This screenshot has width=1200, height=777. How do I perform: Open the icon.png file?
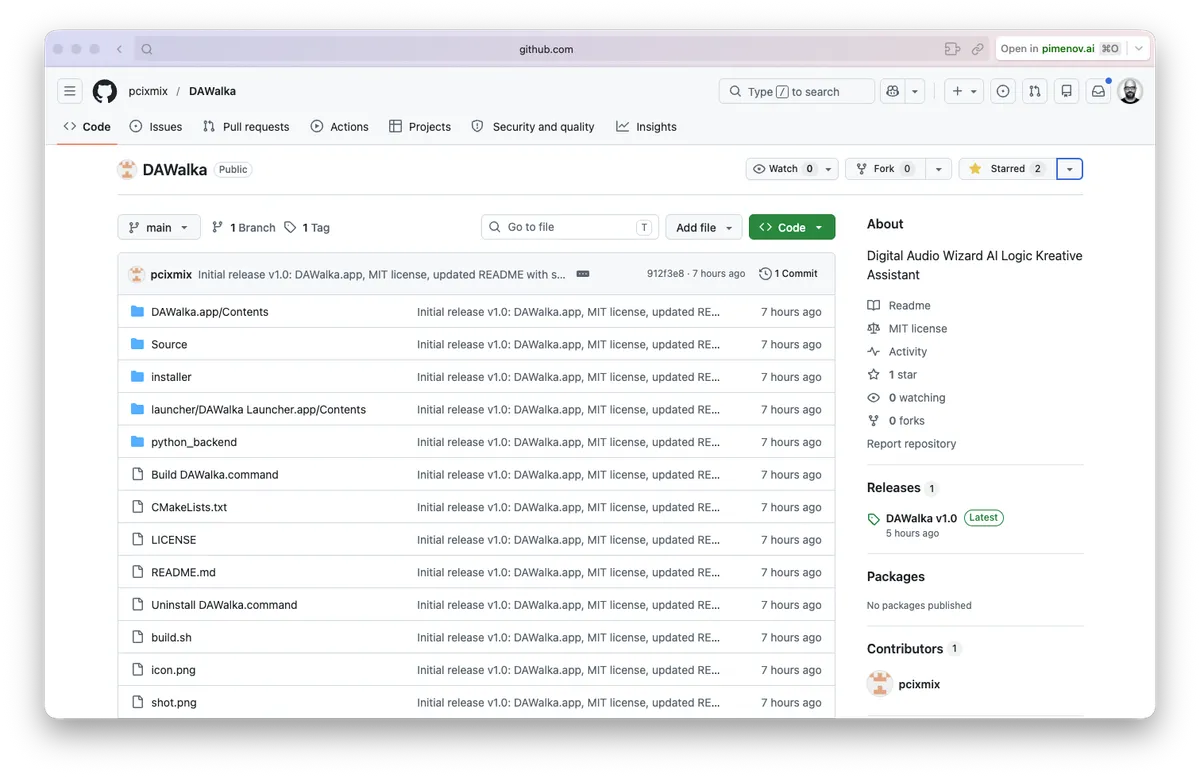173,669
